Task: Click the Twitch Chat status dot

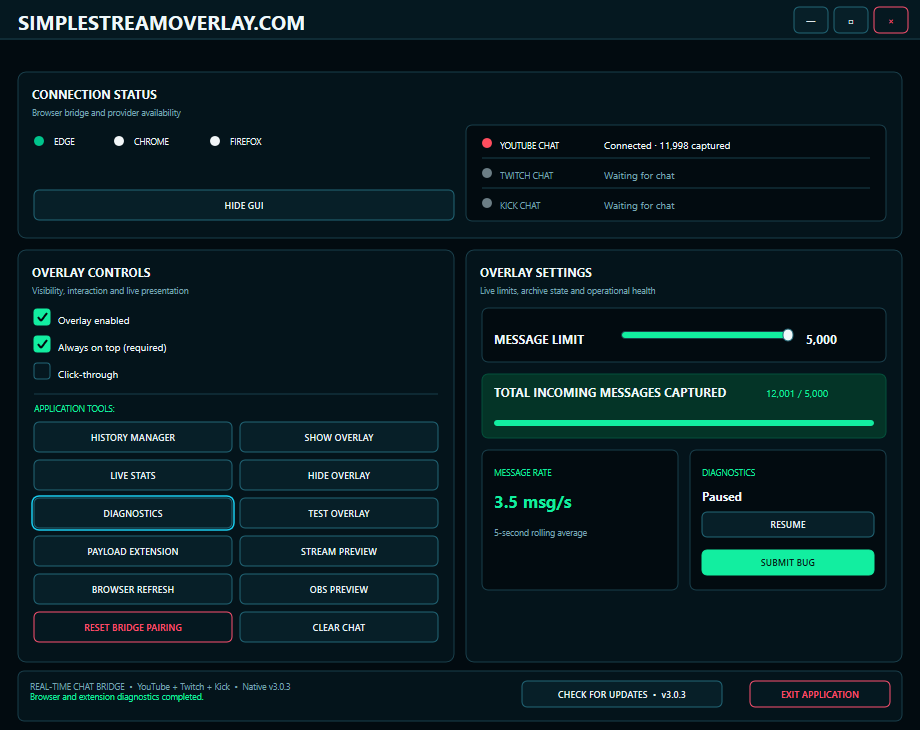Action: [x=486, y=173]
